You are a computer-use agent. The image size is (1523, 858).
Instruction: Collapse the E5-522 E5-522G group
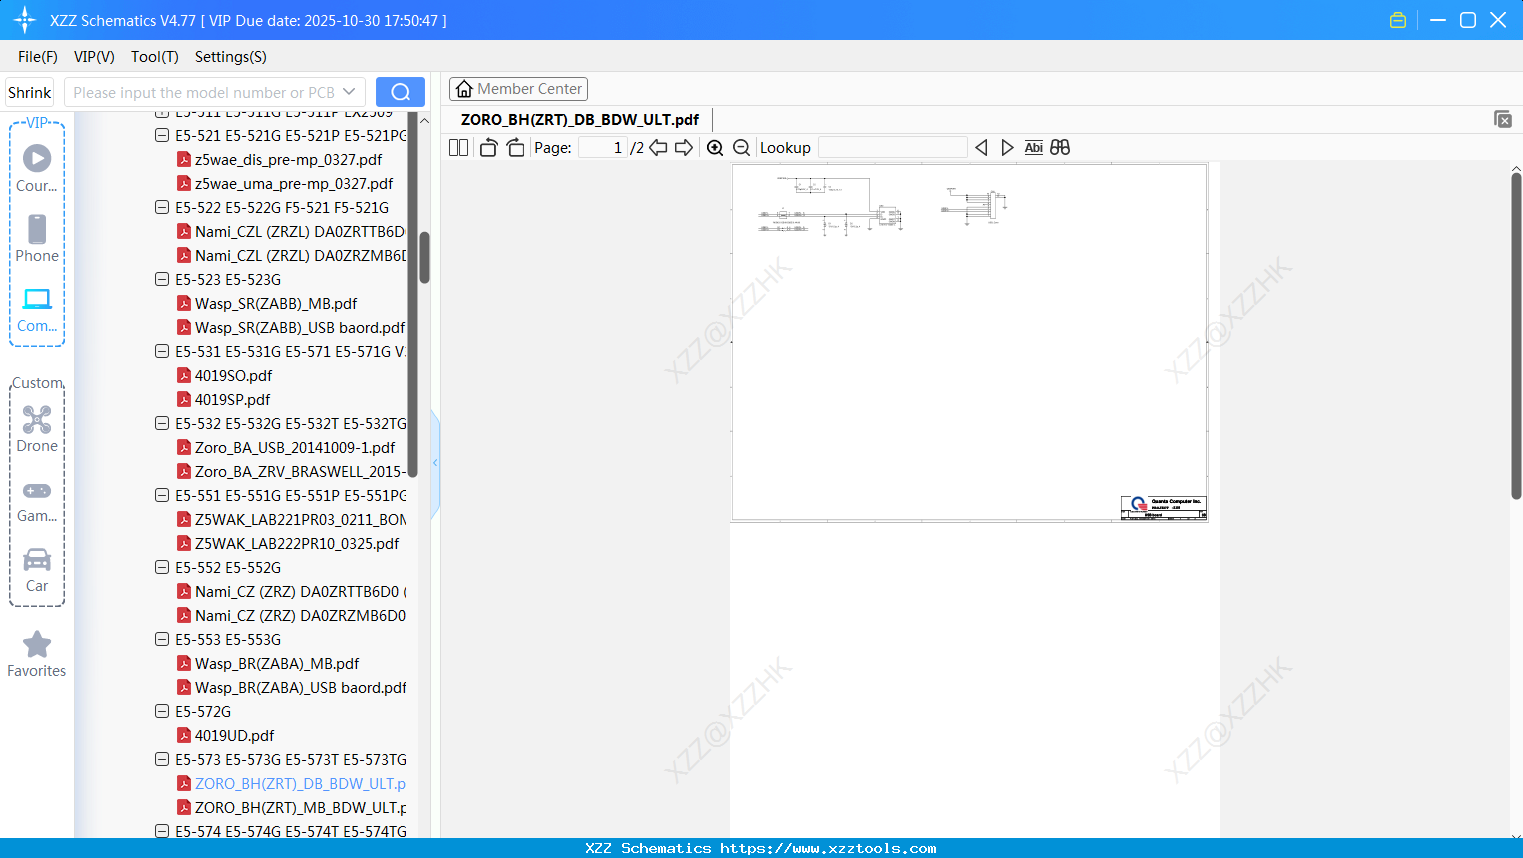tap(162, 207)
